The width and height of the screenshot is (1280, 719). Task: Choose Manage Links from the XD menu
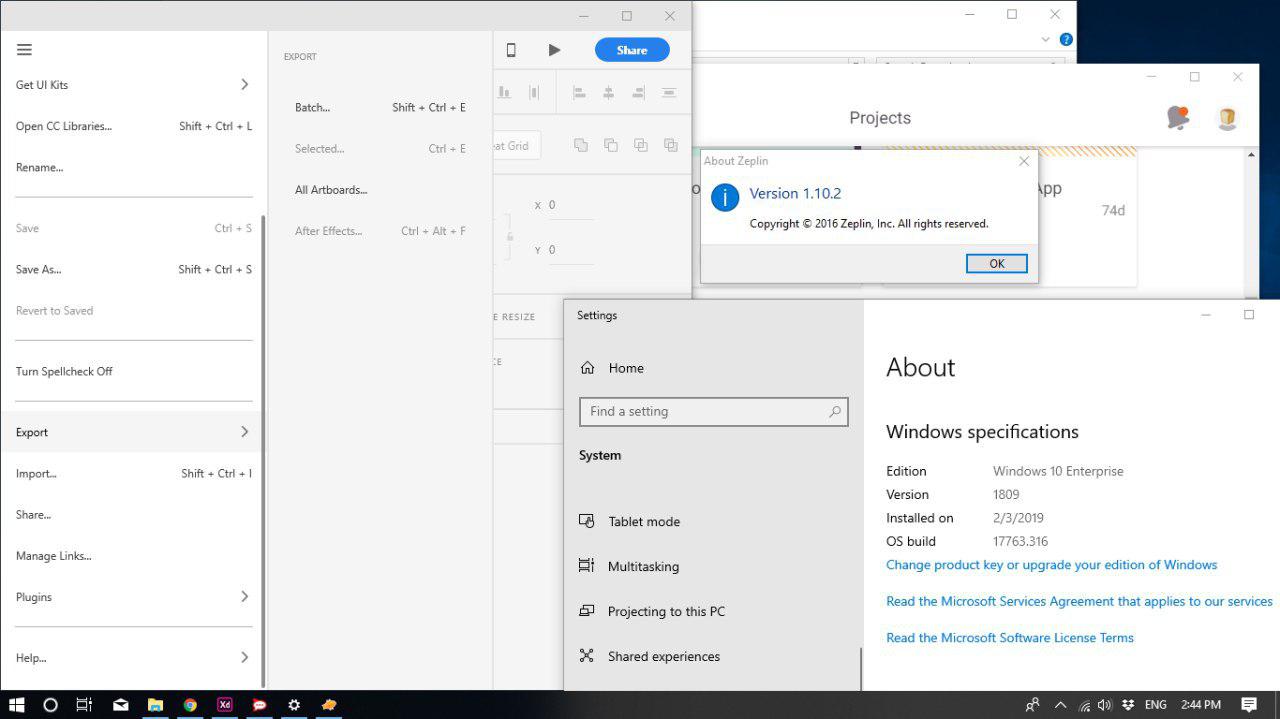coord(134,556)
